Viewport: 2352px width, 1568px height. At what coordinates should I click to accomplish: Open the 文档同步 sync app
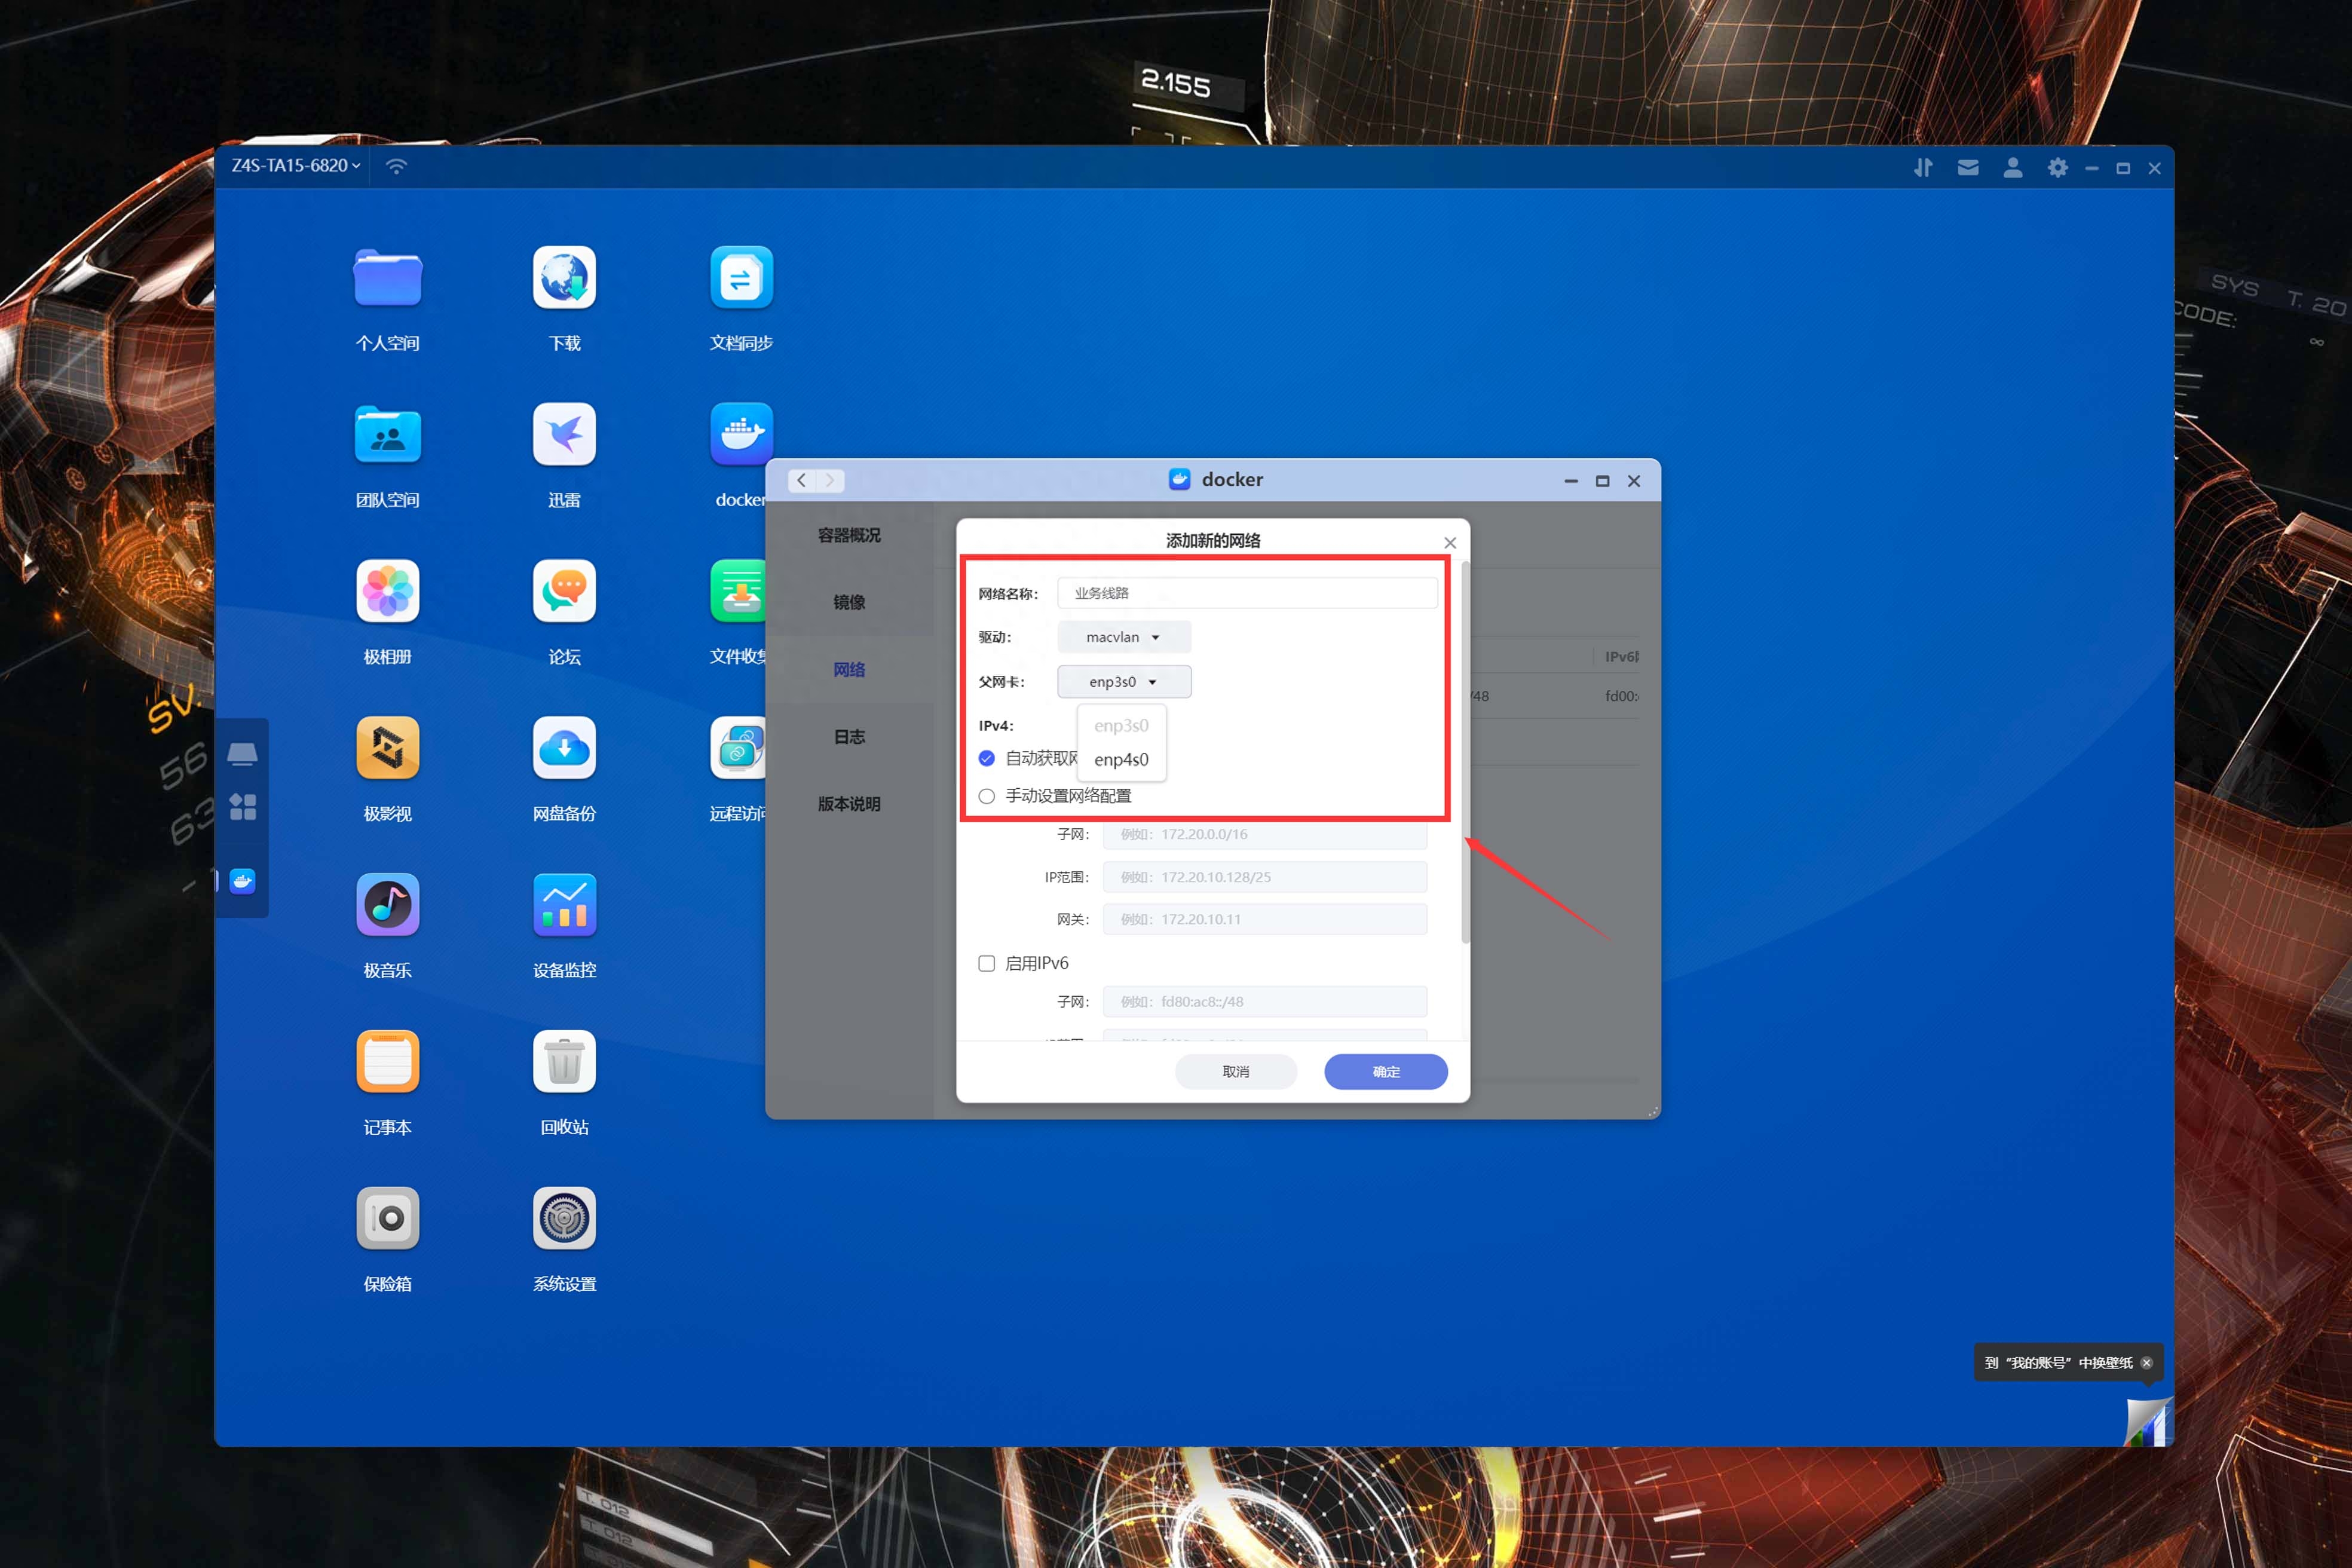pyautogui.click(x=741, y=278)
